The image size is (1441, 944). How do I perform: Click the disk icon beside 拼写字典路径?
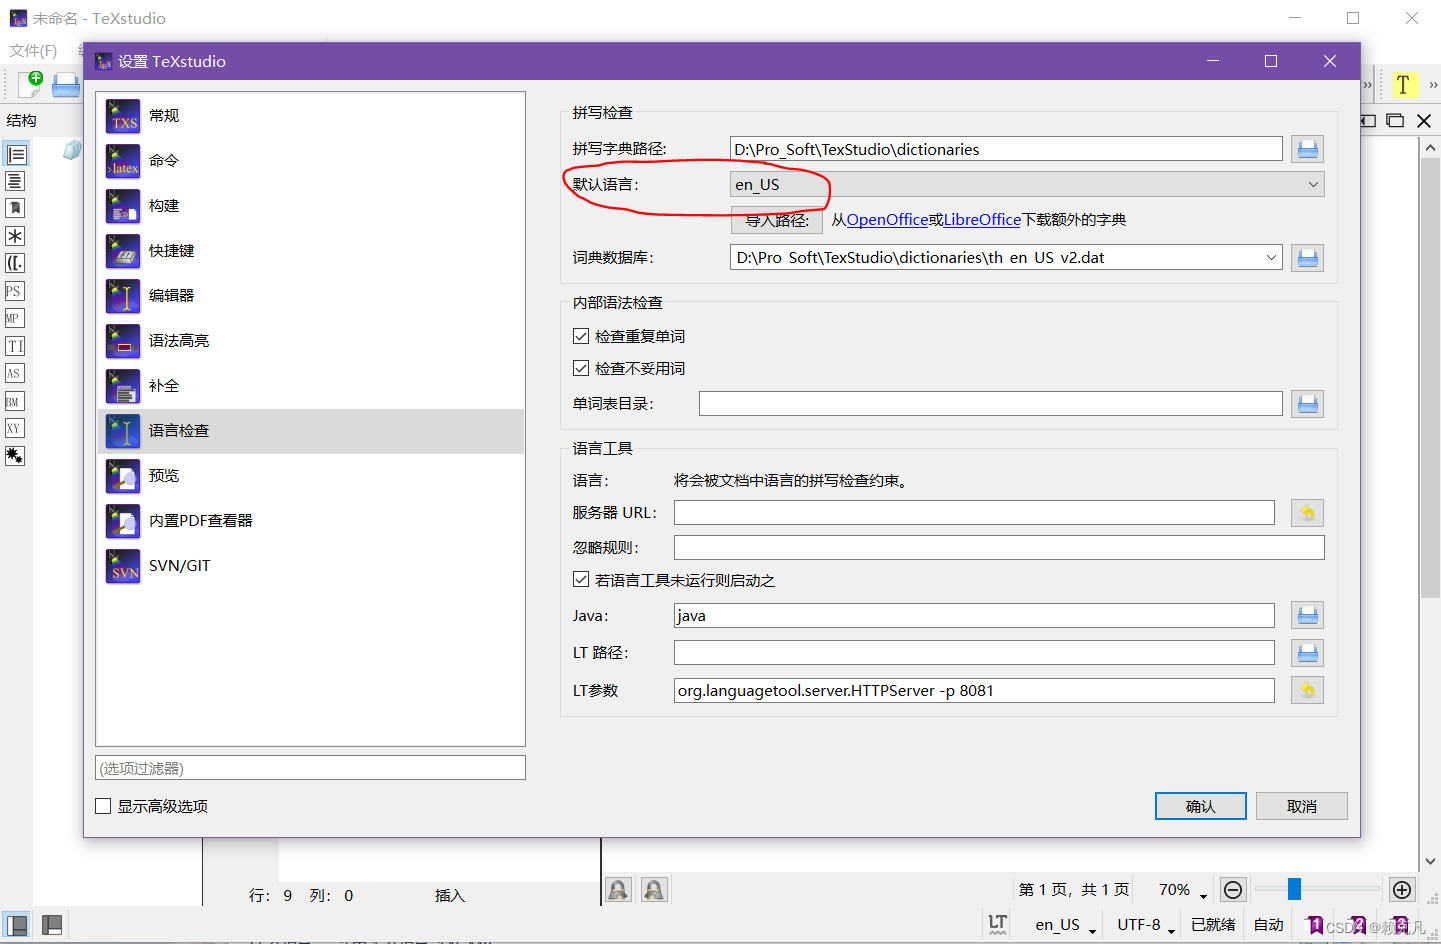1307,148
